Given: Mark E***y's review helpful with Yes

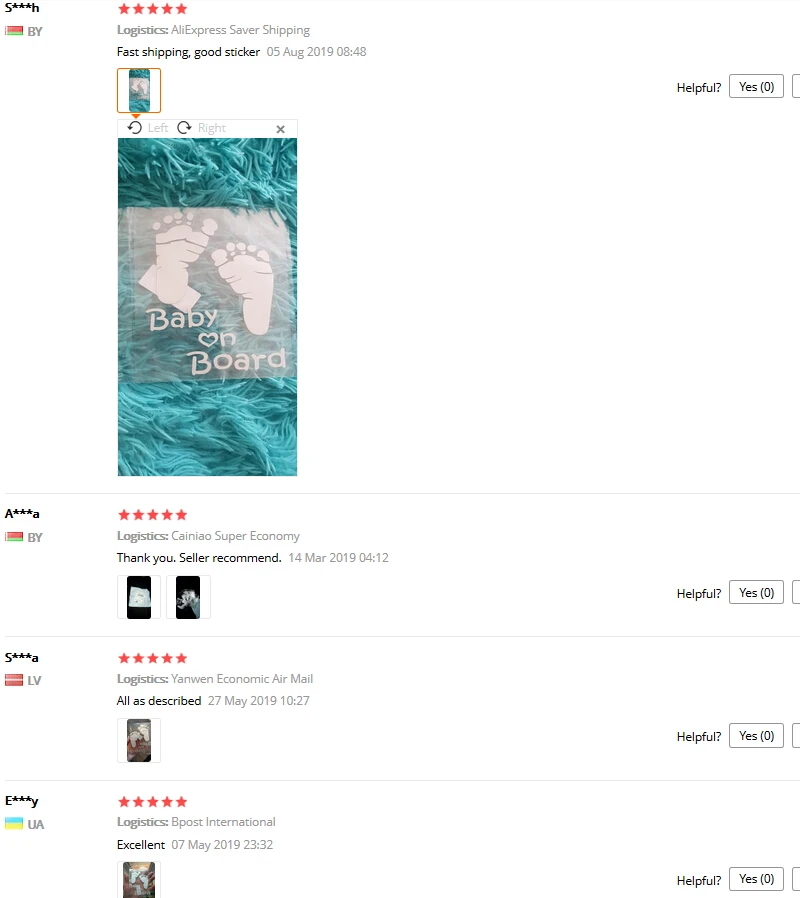Looking at the screenshot, I should (756, 879).
